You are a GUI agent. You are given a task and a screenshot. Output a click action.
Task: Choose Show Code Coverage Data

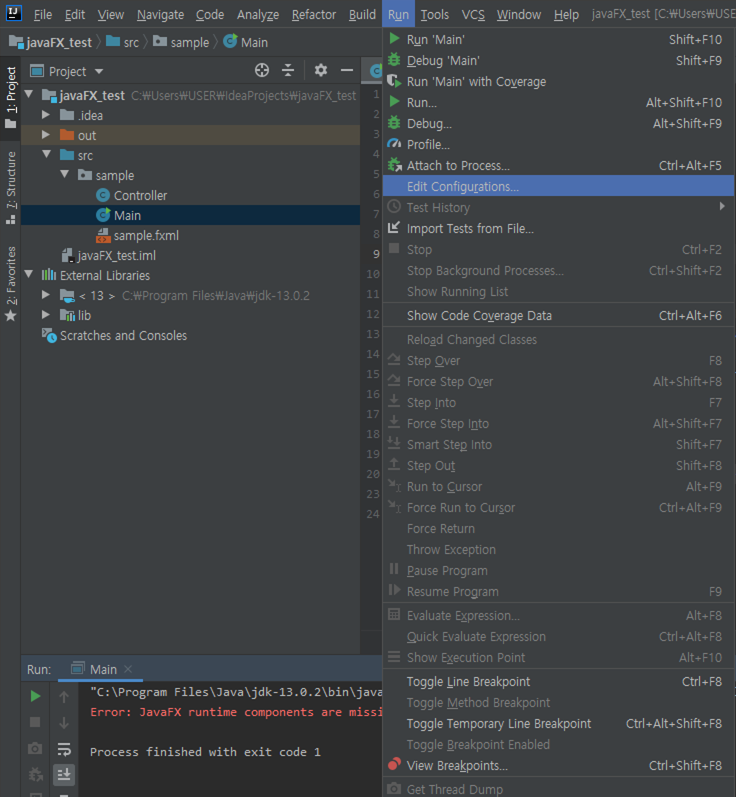[558, 316]
